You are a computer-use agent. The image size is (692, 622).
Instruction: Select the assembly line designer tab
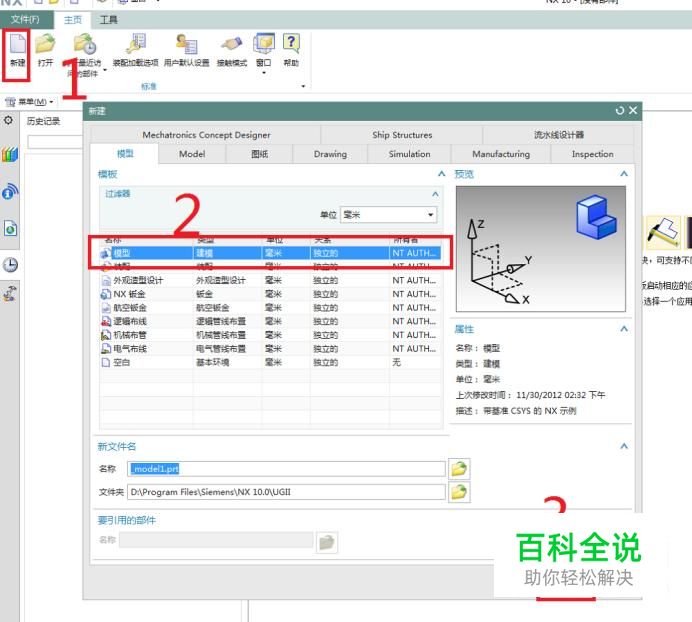559,135
